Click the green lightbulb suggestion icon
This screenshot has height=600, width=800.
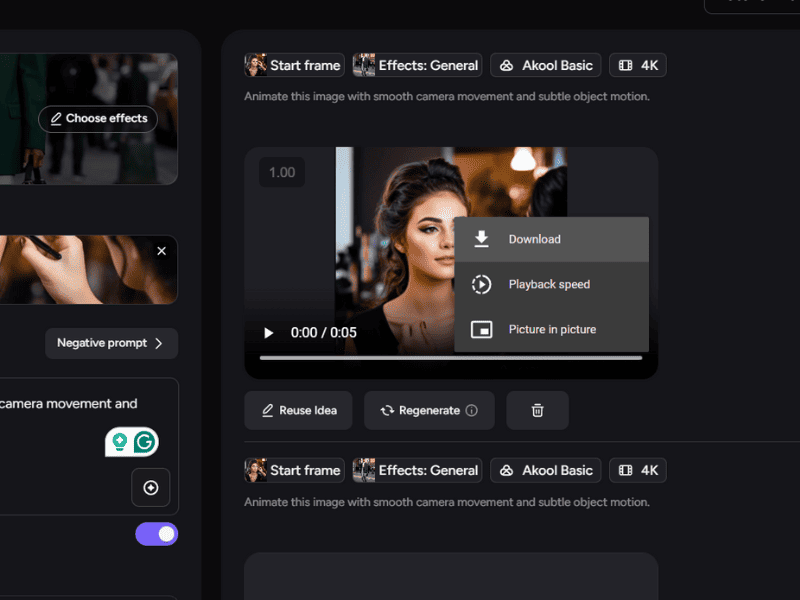pos(120,442)
